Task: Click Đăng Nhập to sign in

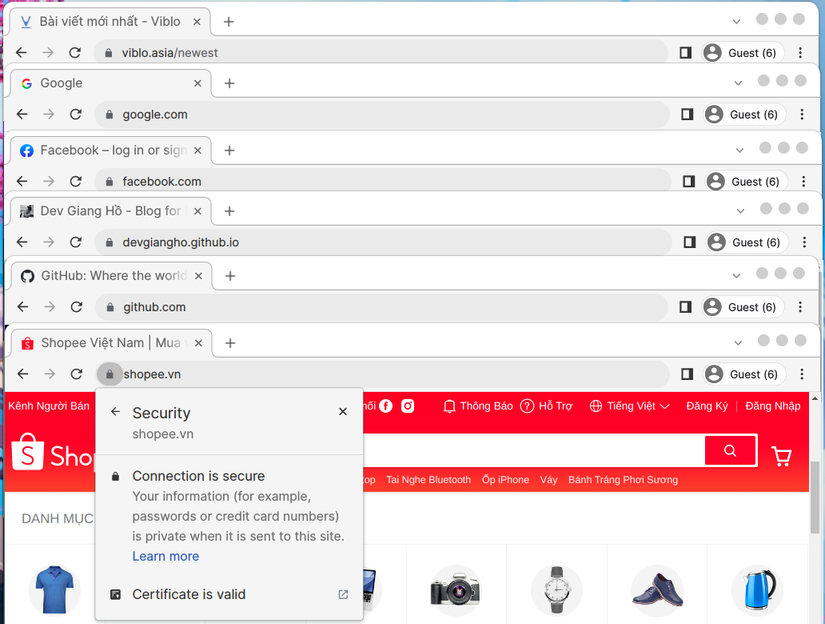Action: click(x=774, y=406)
